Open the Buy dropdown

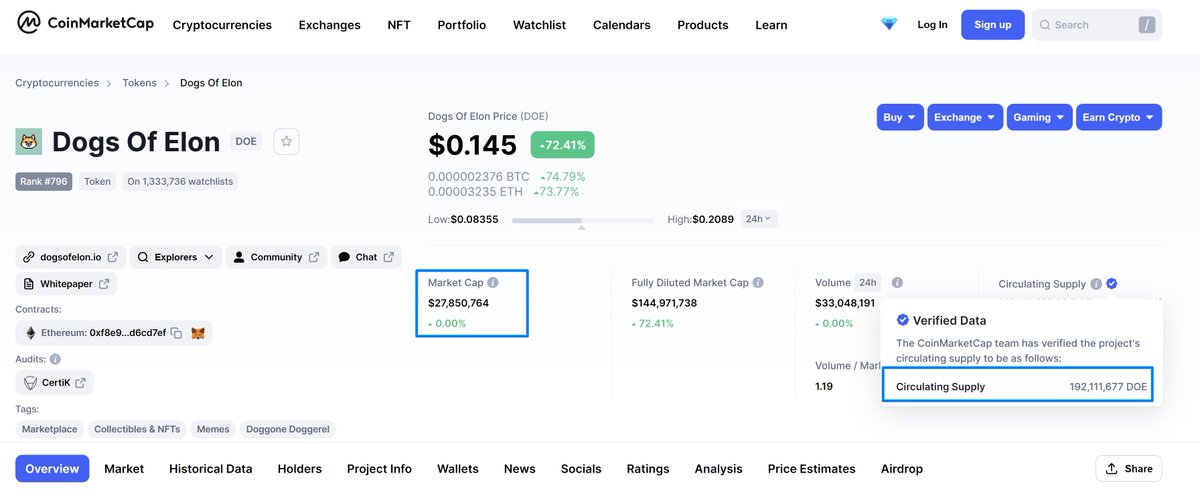[x=900, y=117]
